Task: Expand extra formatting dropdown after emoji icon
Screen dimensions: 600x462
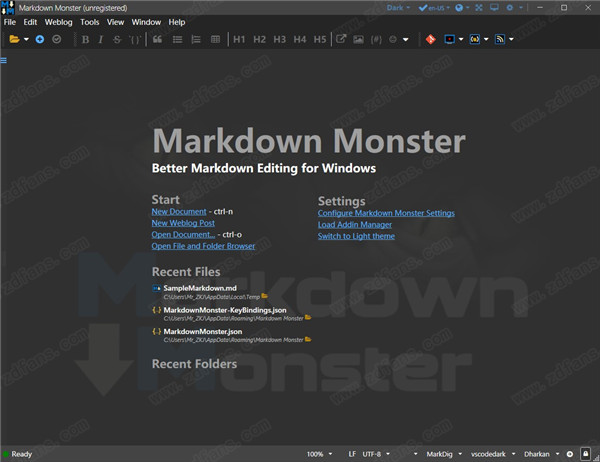Action: tap(406, 39)
